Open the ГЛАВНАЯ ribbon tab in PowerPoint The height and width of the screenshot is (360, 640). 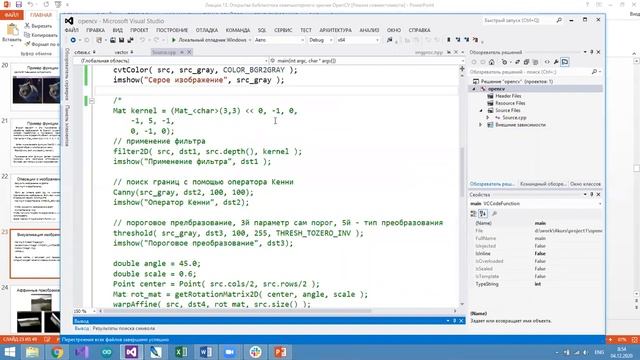(x=41, y=15)
